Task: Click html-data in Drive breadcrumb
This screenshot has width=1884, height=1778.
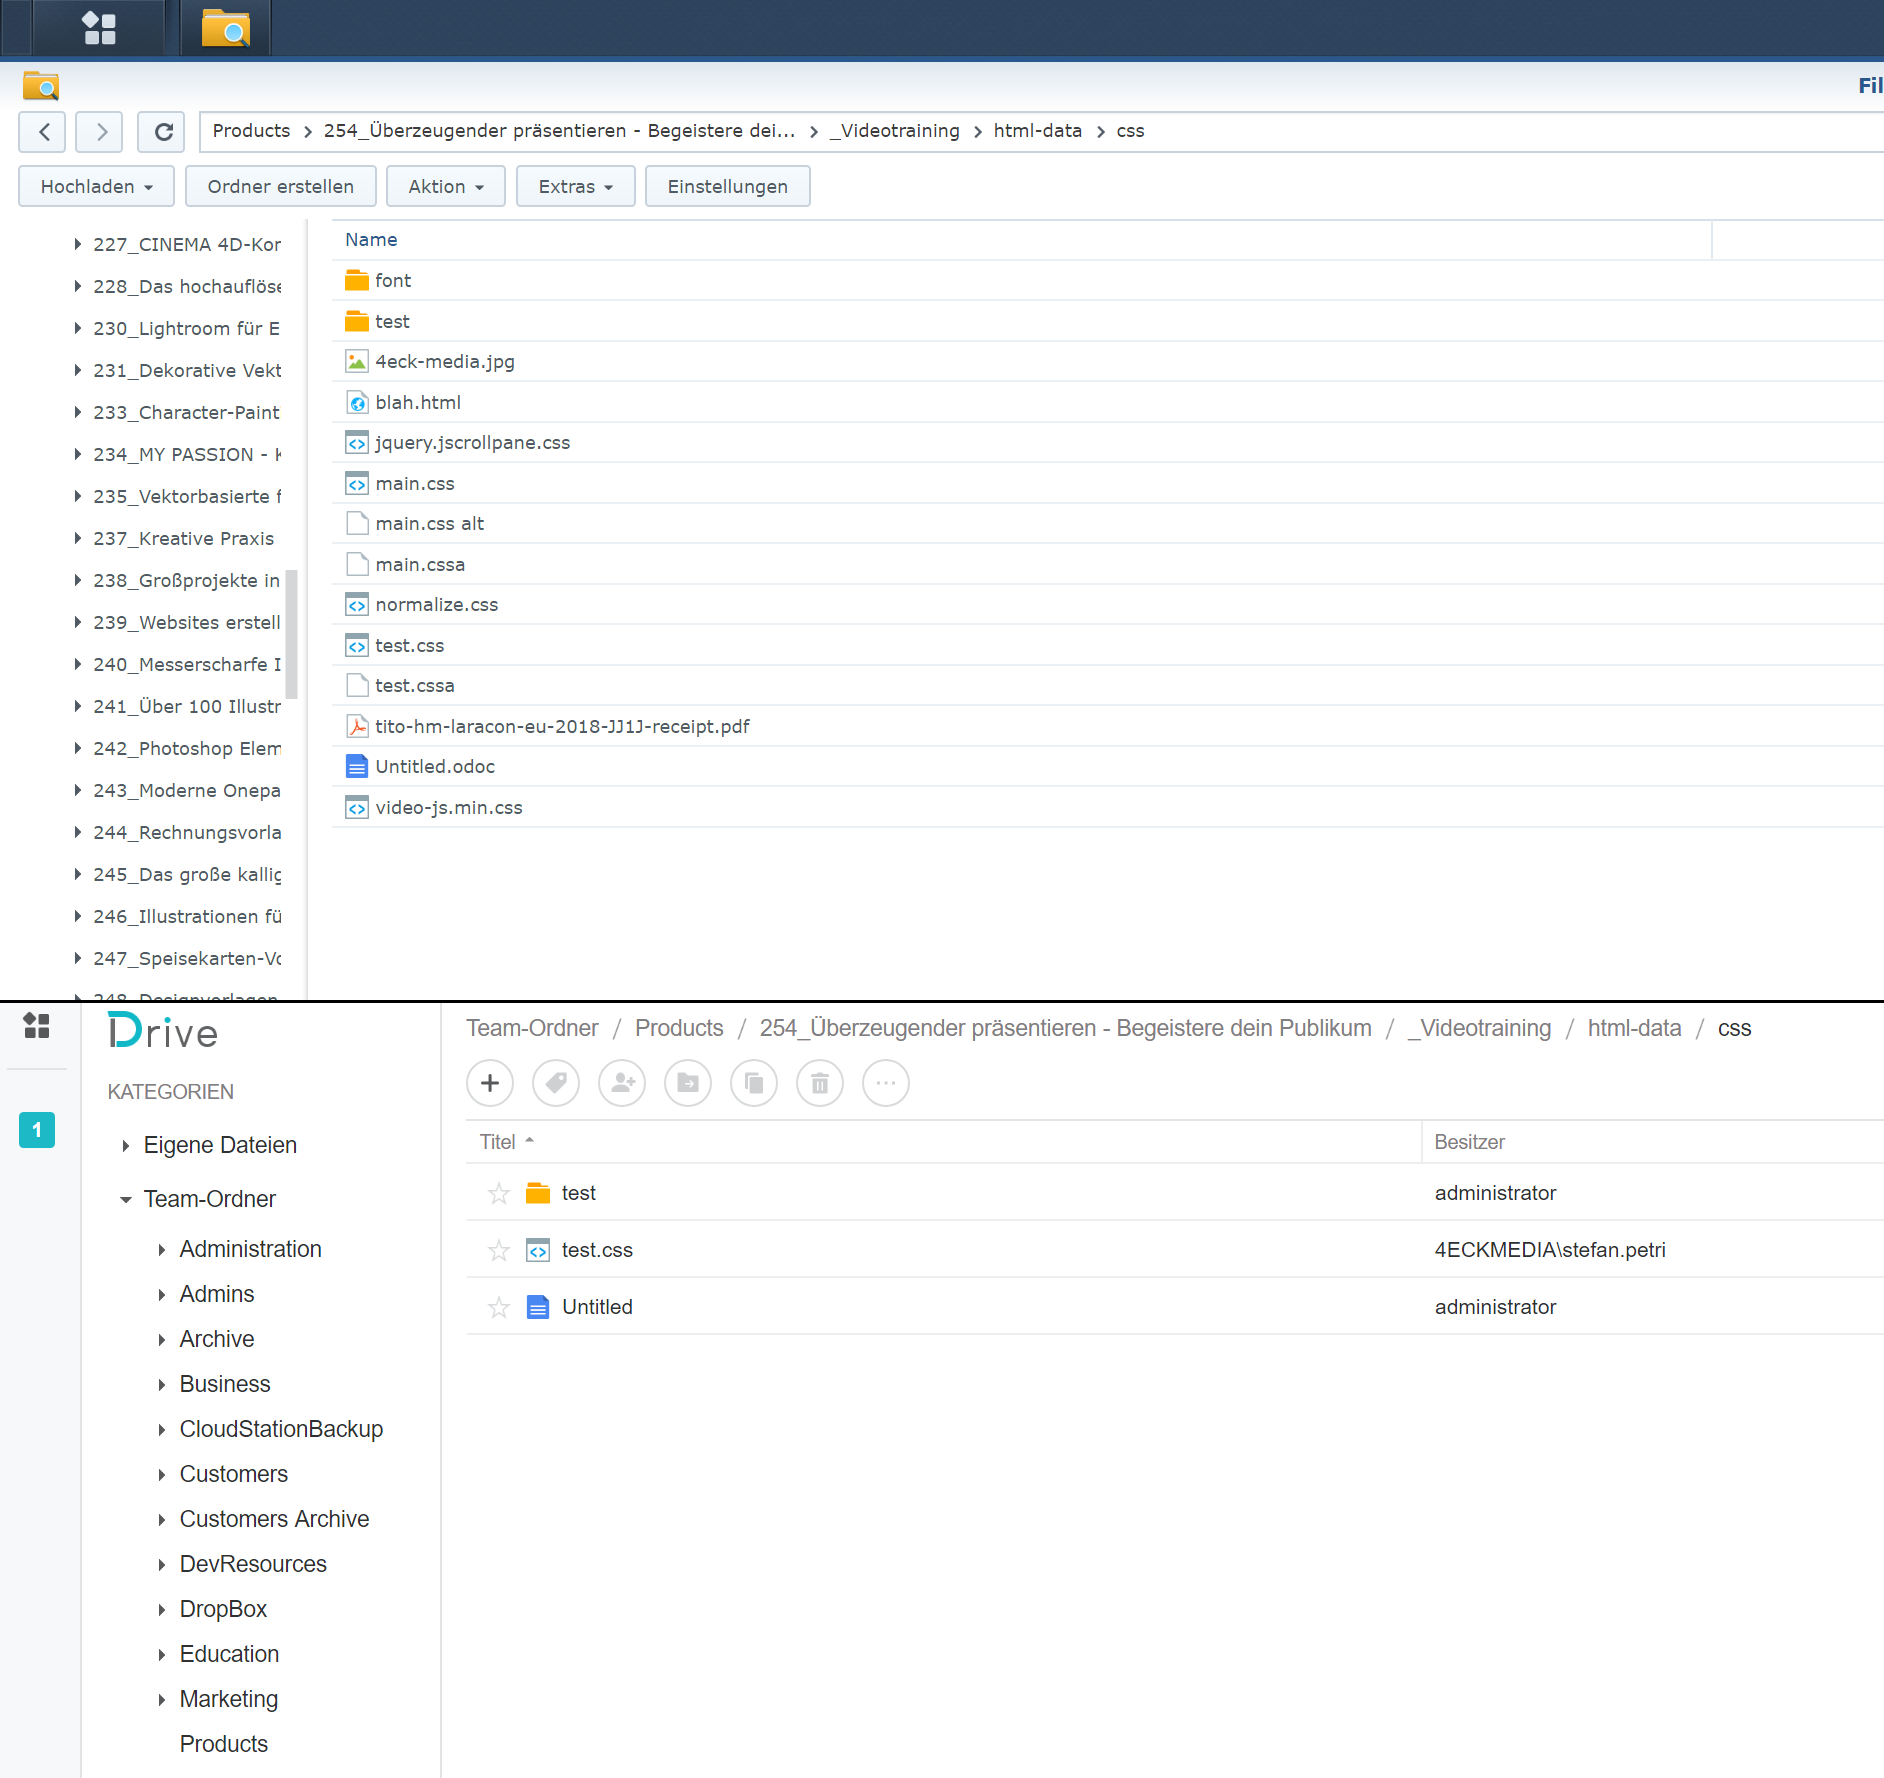Action: [1634, 1028]
